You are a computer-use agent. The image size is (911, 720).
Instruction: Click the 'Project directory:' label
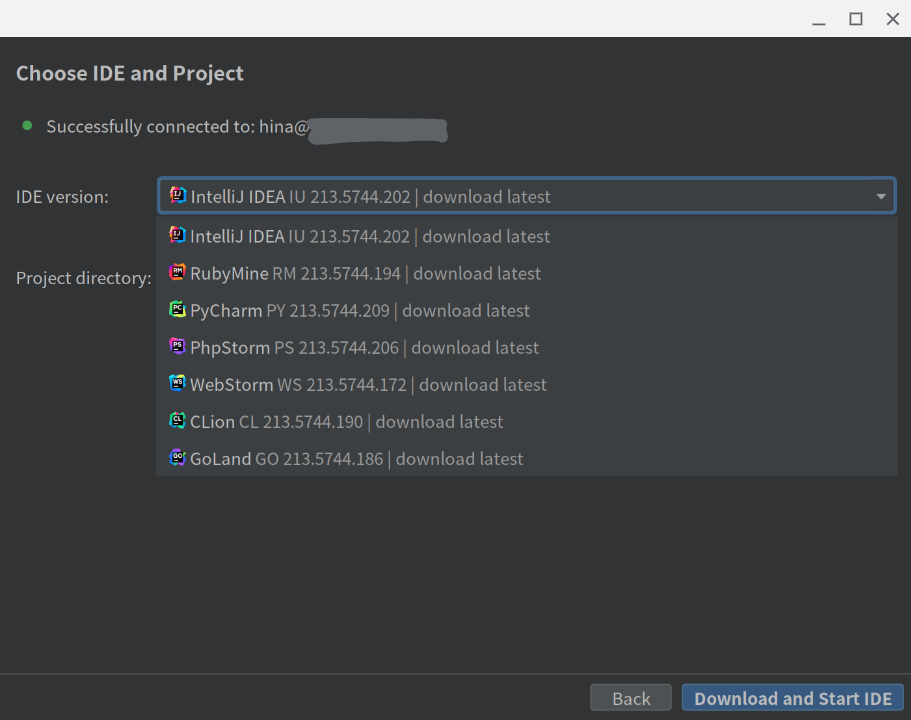click(84, 278)
